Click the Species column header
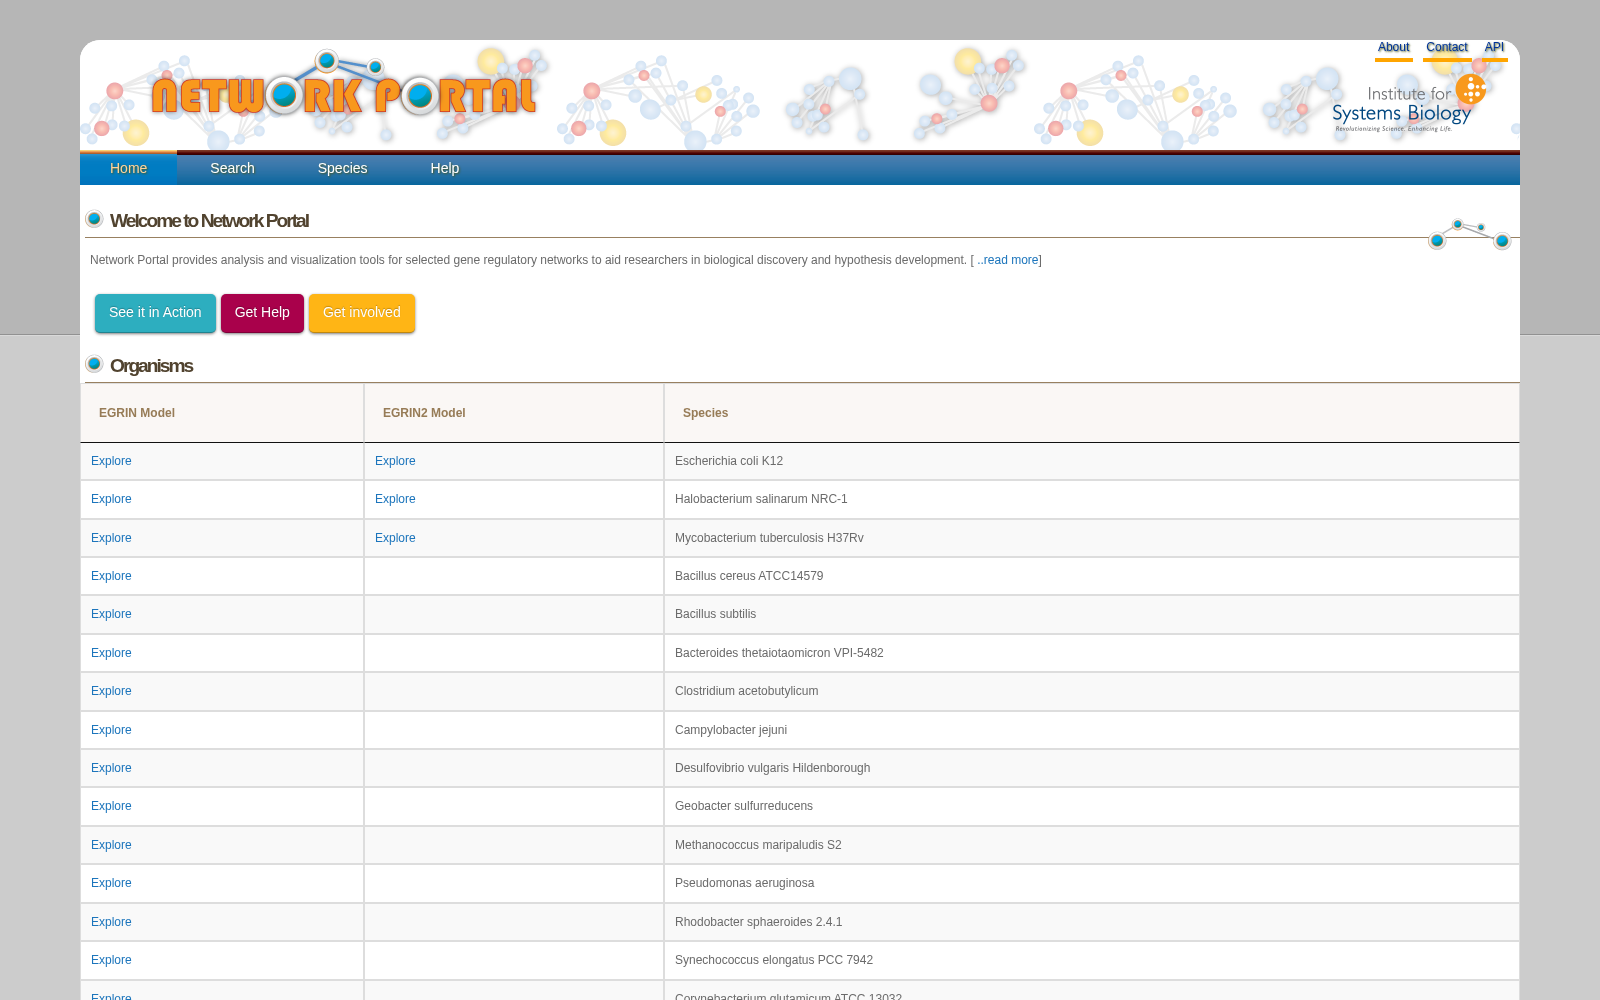This screenshot has height=1000, width=1600. pos(1092,413)
